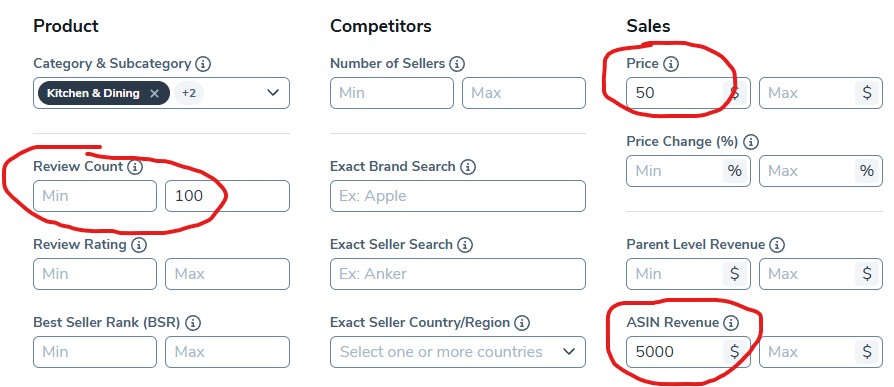
Task: Click info icon beside Category & Subcategory
Action: [202, 64]
